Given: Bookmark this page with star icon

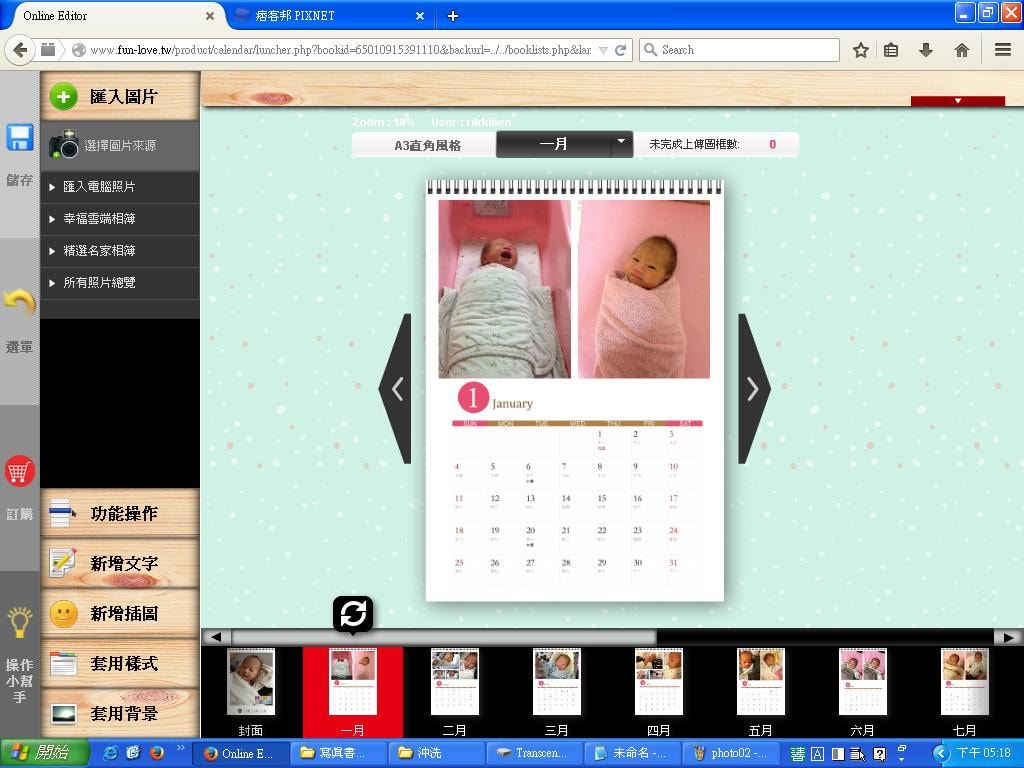Looking at the screenshot, I should tap(861, 50).
